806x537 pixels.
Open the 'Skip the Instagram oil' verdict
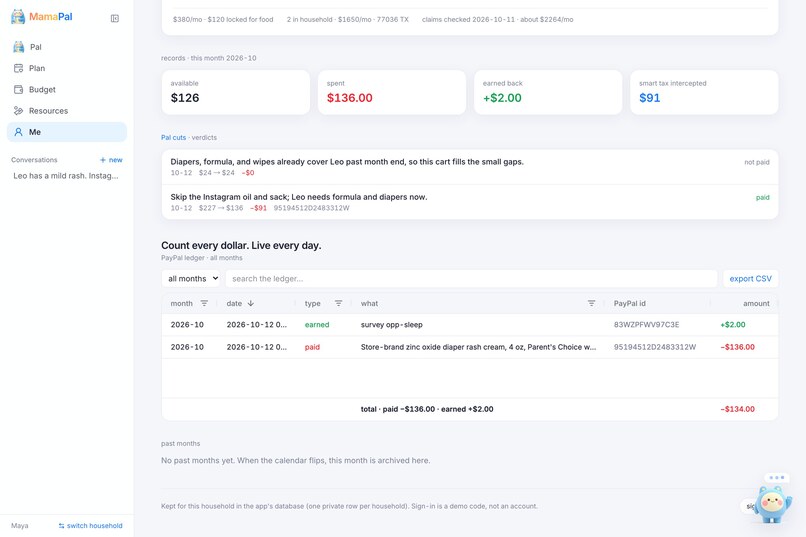[x=470, y=202]
